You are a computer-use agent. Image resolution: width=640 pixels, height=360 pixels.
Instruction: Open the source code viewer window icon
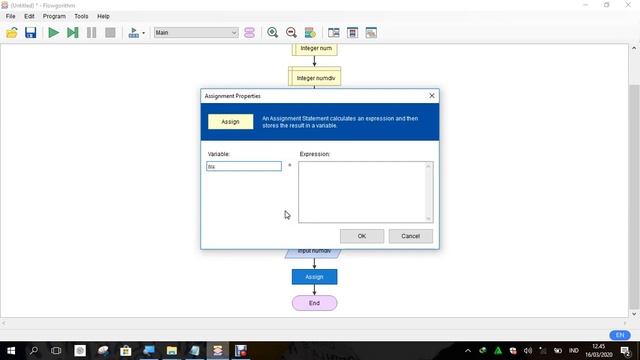coord(333,33)
